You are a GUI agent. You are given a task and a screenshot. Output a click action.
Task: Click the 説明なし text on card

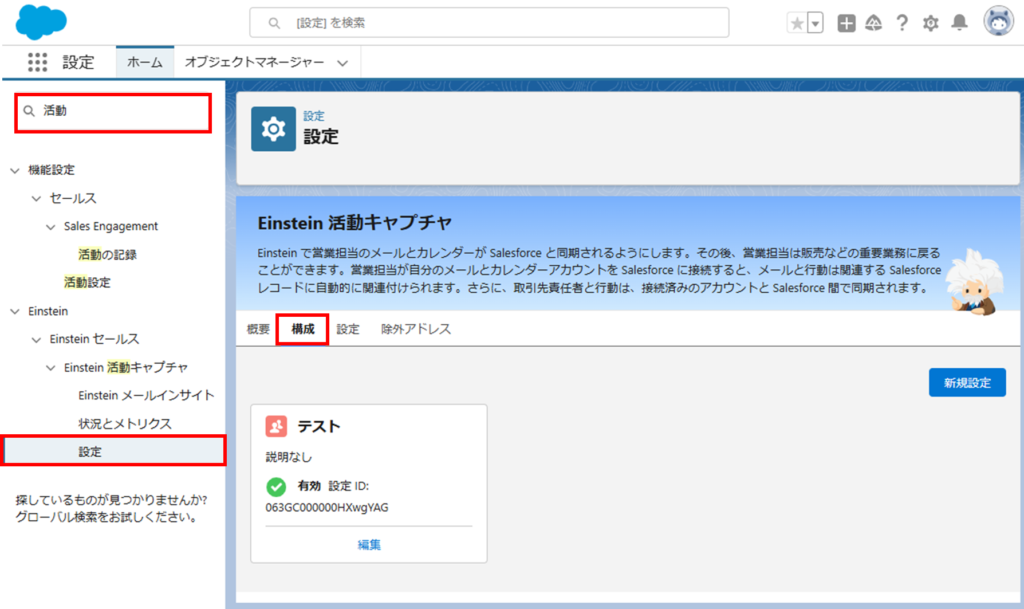(289, 457)
